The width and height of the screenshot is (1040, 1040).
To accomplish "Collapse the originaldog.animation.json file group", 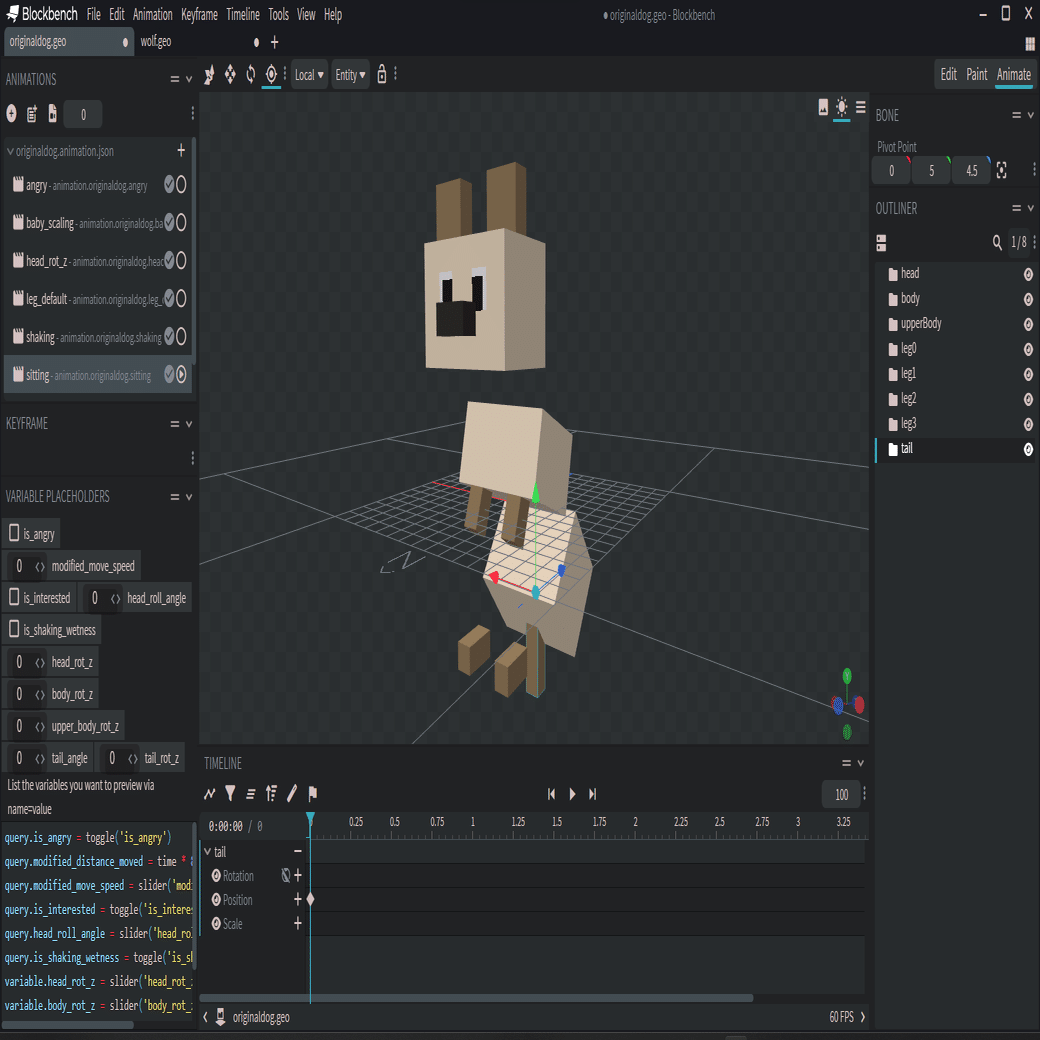I will click(x=10, y=151).
